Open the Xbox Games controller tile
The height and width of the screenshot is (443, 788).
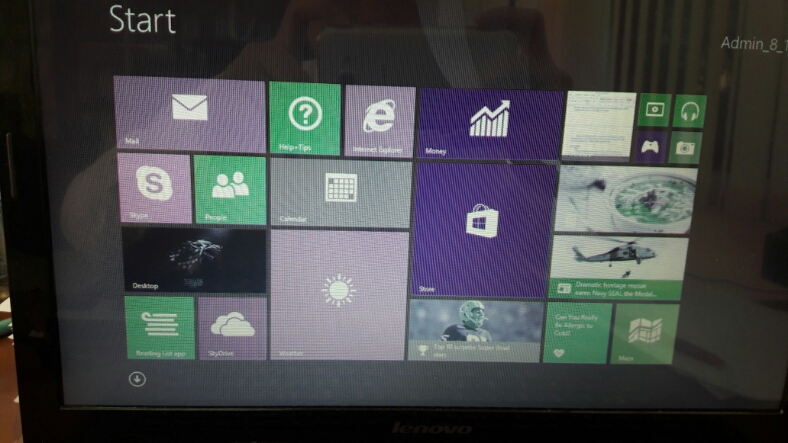click(651, 146)
